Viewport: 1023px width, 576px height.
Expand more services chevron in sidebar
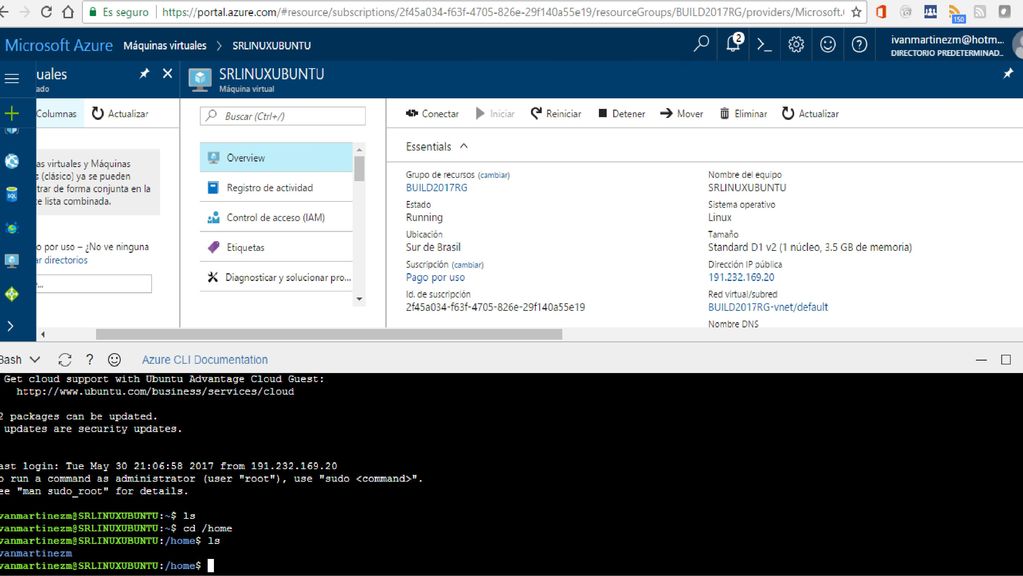coord(10,326)
